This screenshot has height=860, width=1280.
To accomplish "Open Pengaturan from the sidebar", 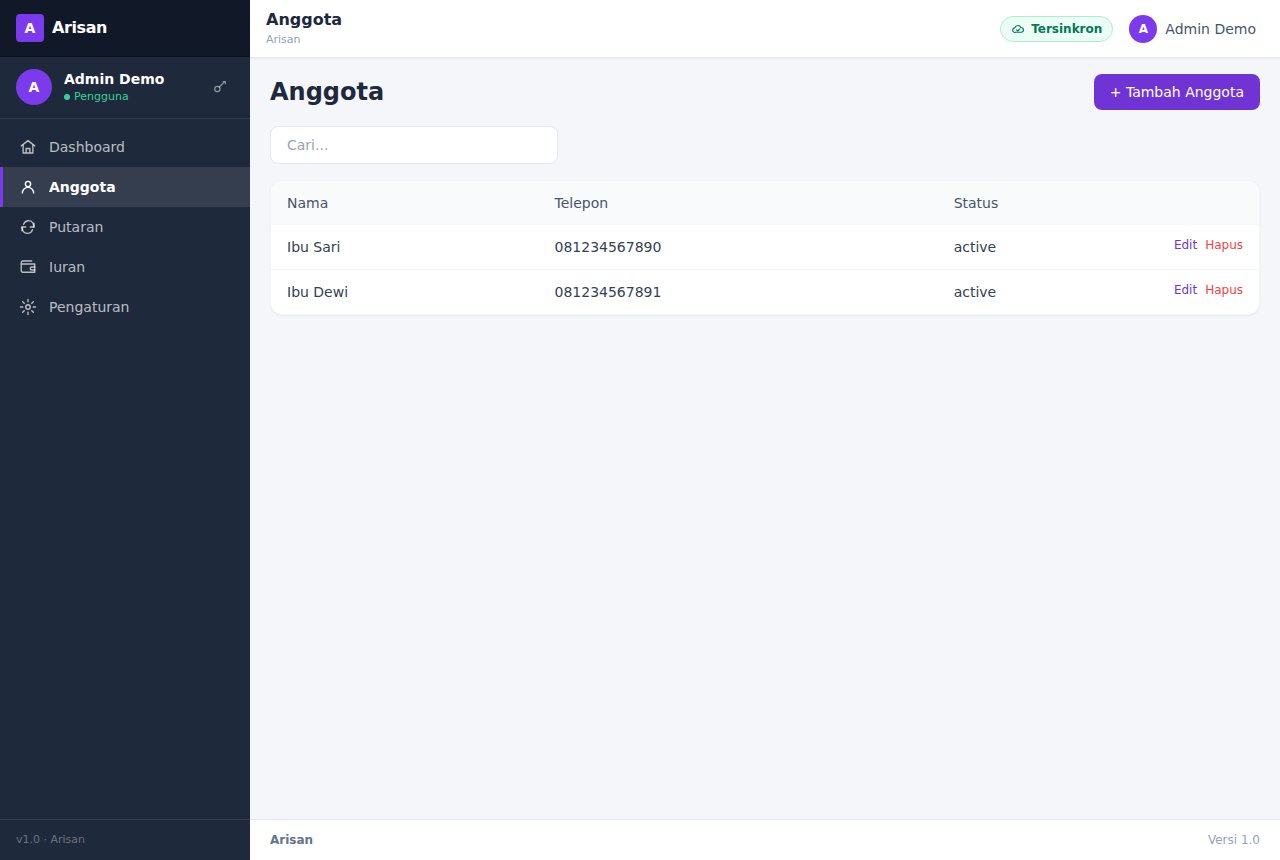I will [125, 307].
